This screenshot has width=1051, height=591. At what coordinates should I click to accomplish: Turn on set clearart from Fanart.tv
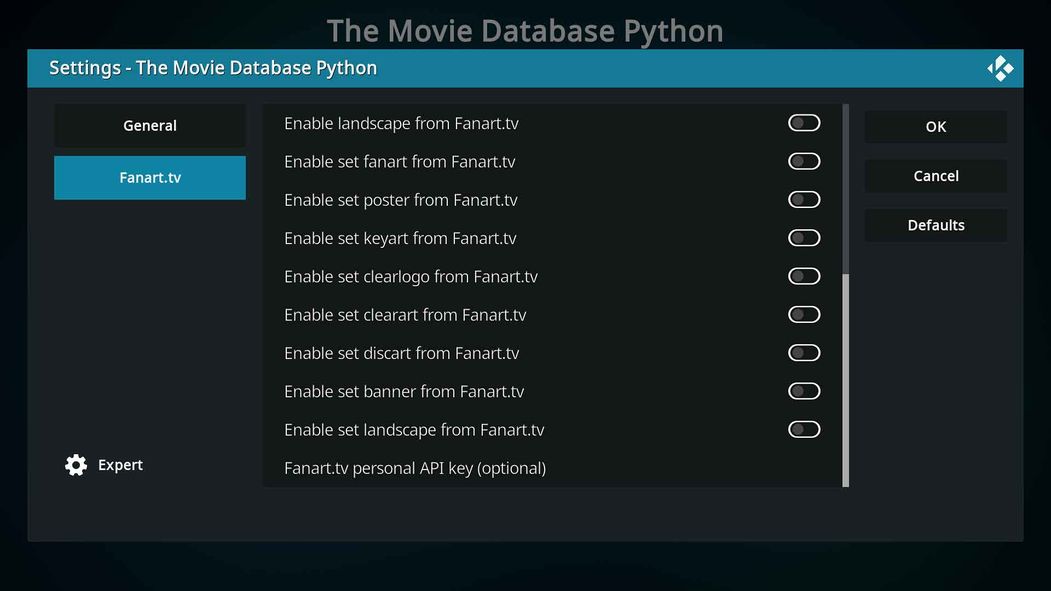click(x=803, y=314)
